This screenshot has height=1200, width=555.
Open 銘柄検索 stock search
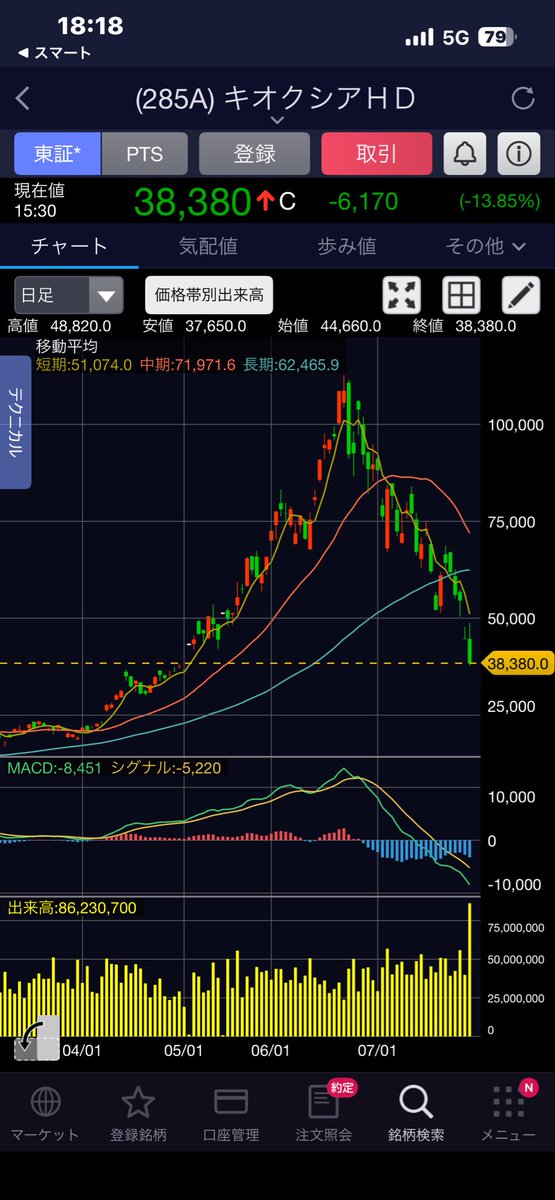416,1113
